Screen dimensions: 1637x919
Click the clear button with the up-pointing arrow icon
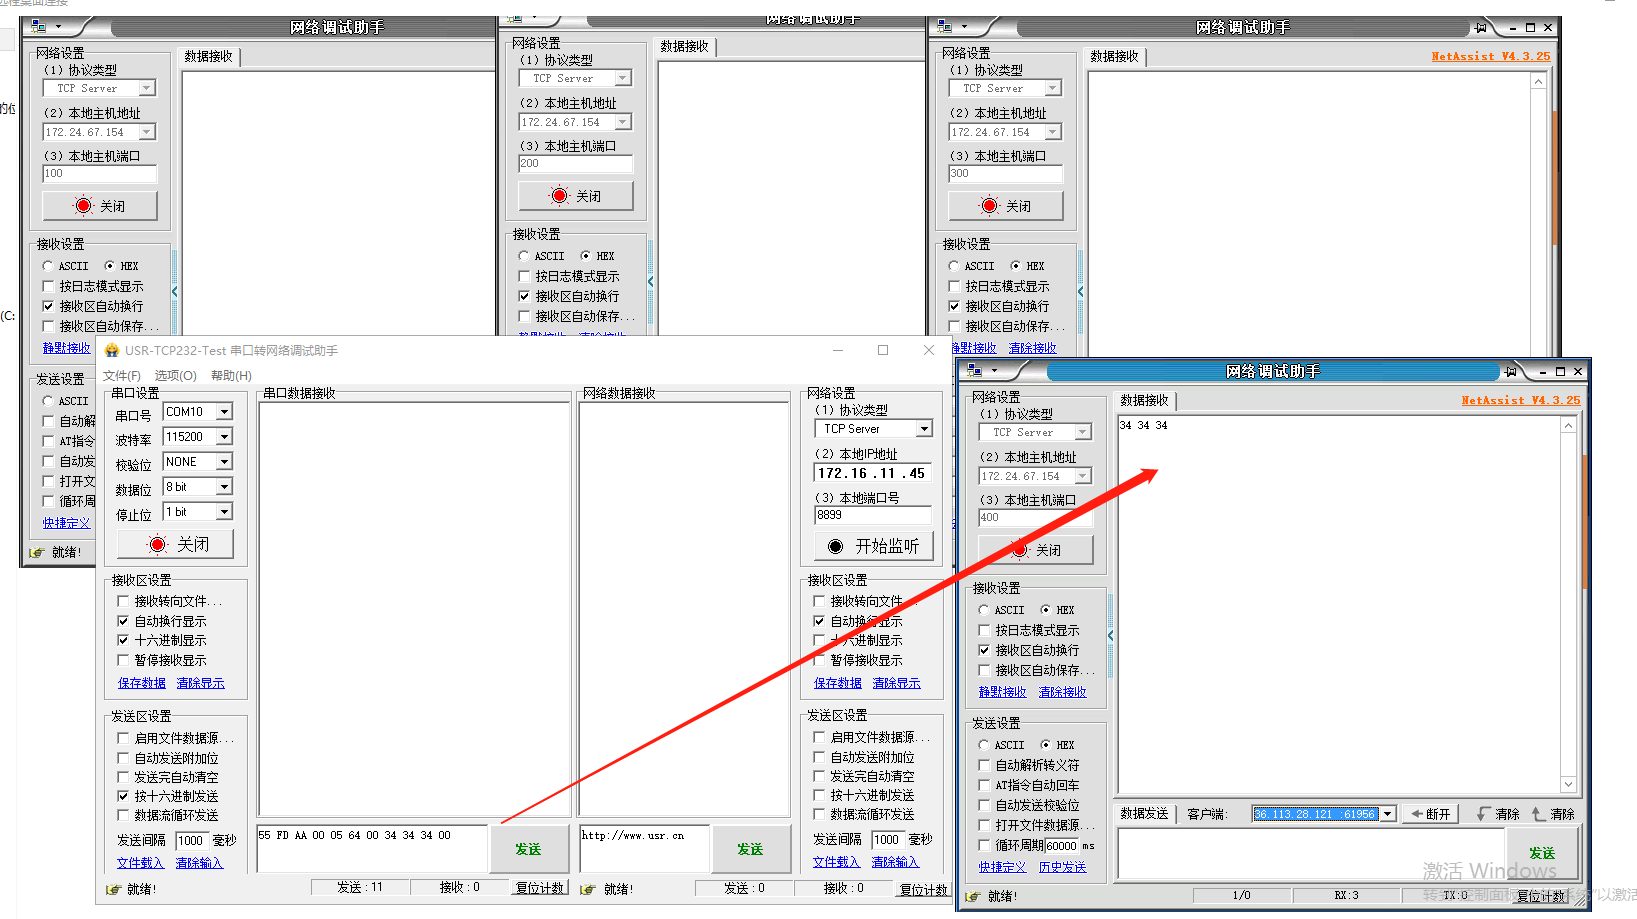(1553, 814)
